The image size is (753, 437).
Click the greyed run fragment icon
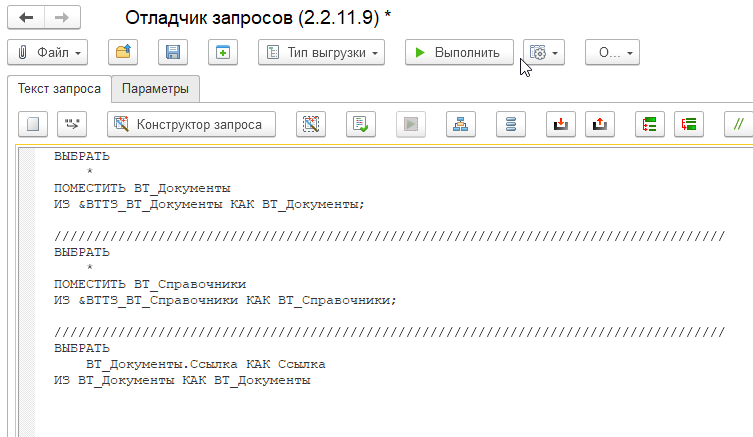coord(411,124)
